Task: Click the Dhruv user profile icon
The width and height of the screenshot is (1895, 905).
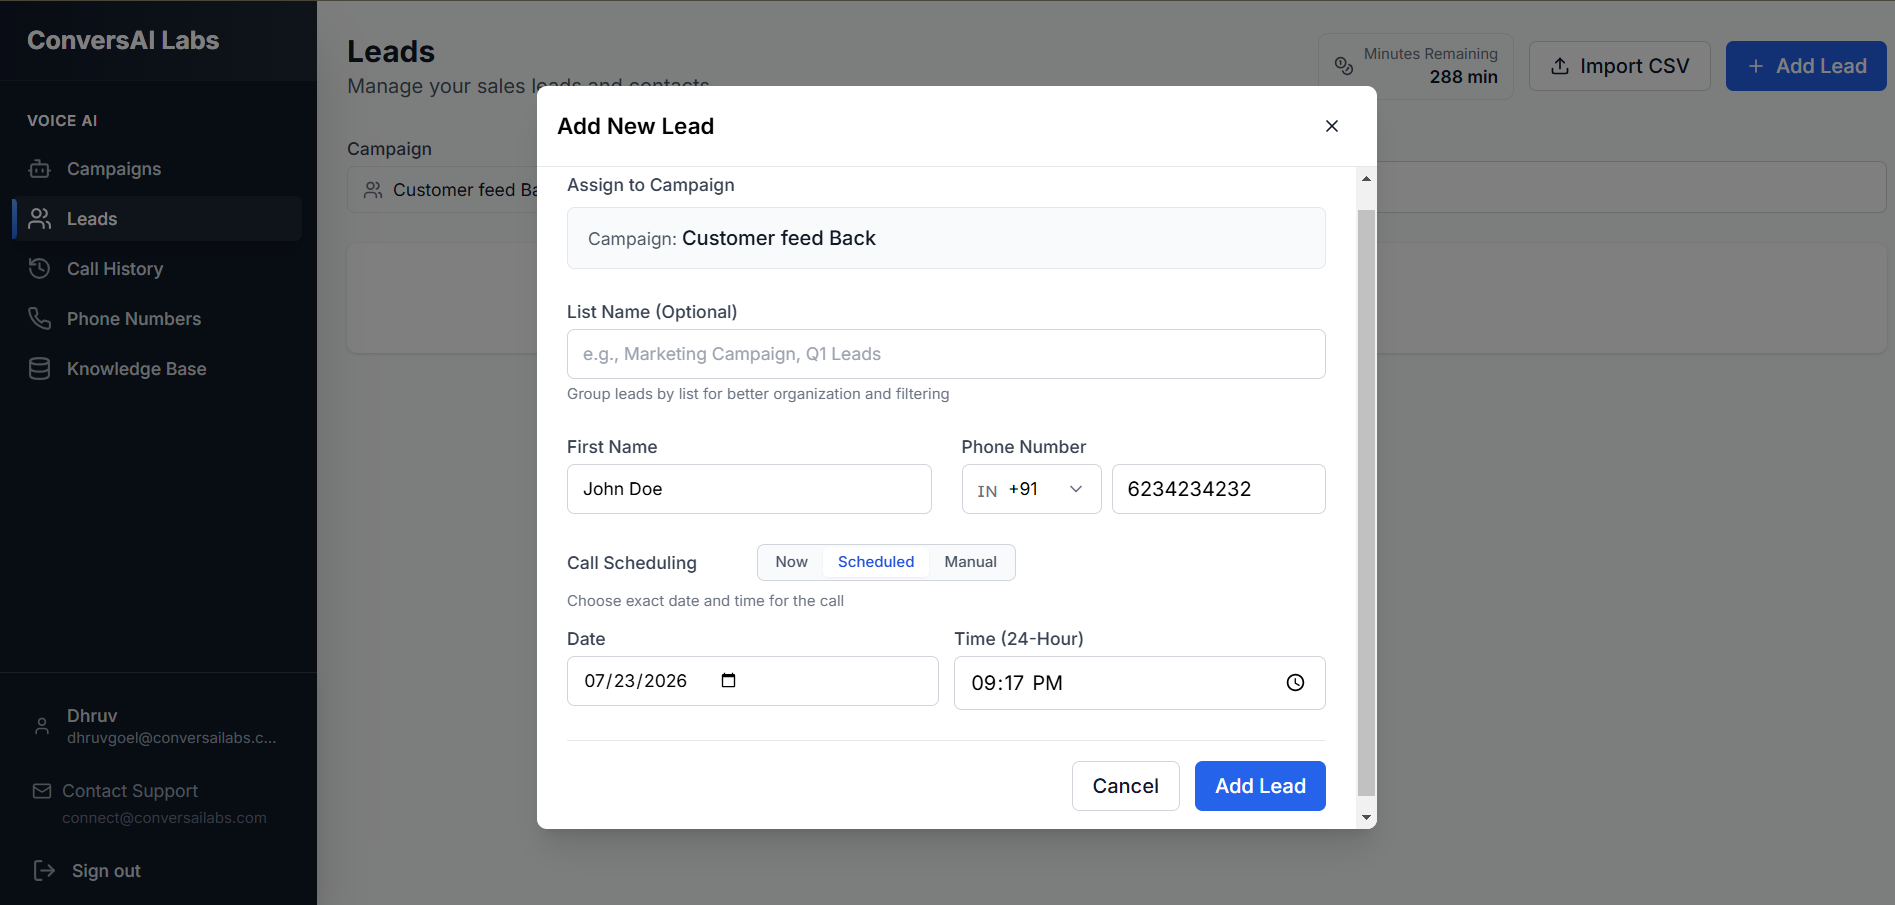Action: pos(42,726)
